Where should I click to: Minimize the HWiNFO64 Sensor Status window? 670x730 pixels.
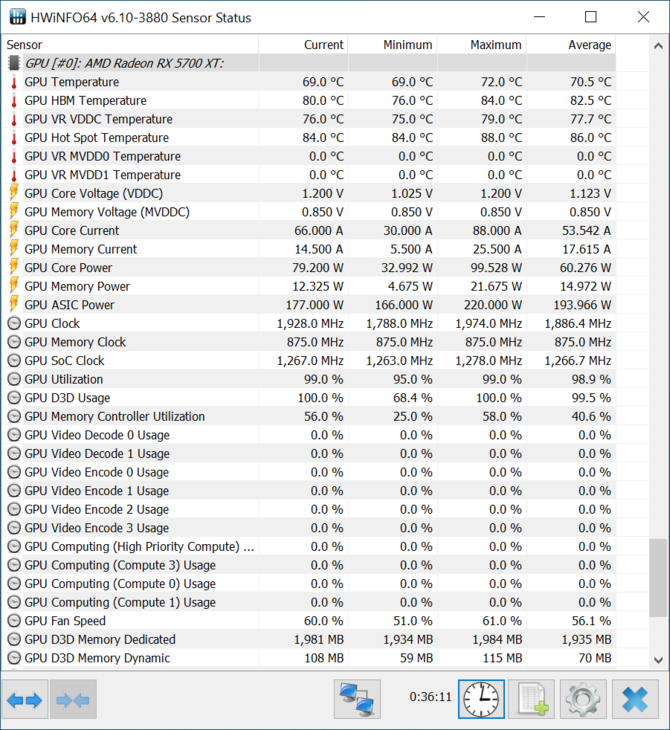[539, 17]
